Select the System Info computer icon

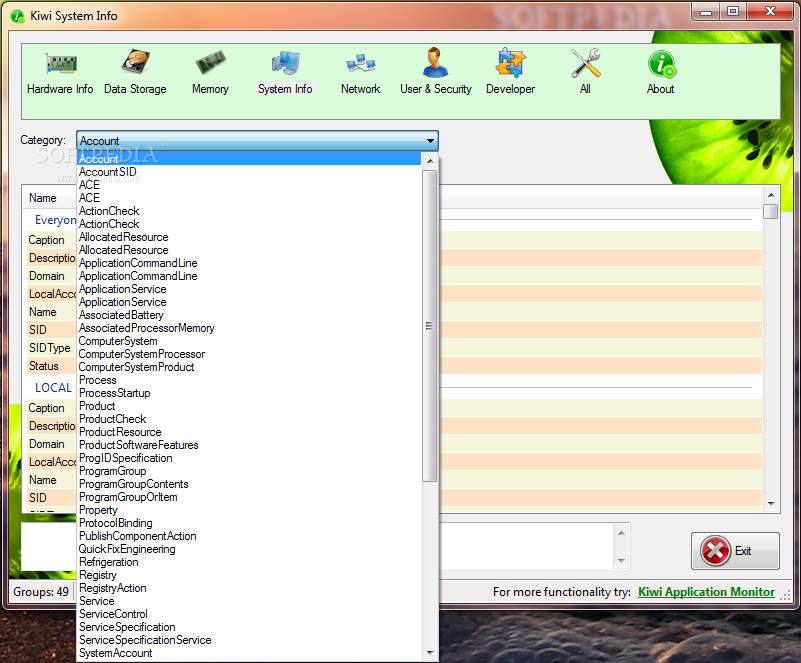(285, 64)
